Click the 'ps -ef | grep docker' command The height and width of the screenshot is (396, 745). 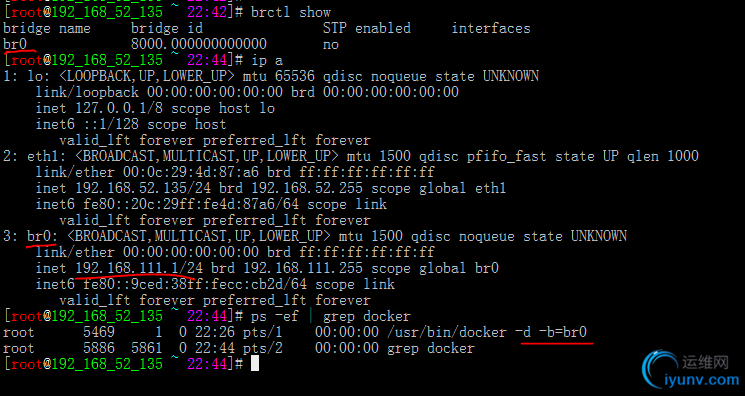click(x=331, y=316)
